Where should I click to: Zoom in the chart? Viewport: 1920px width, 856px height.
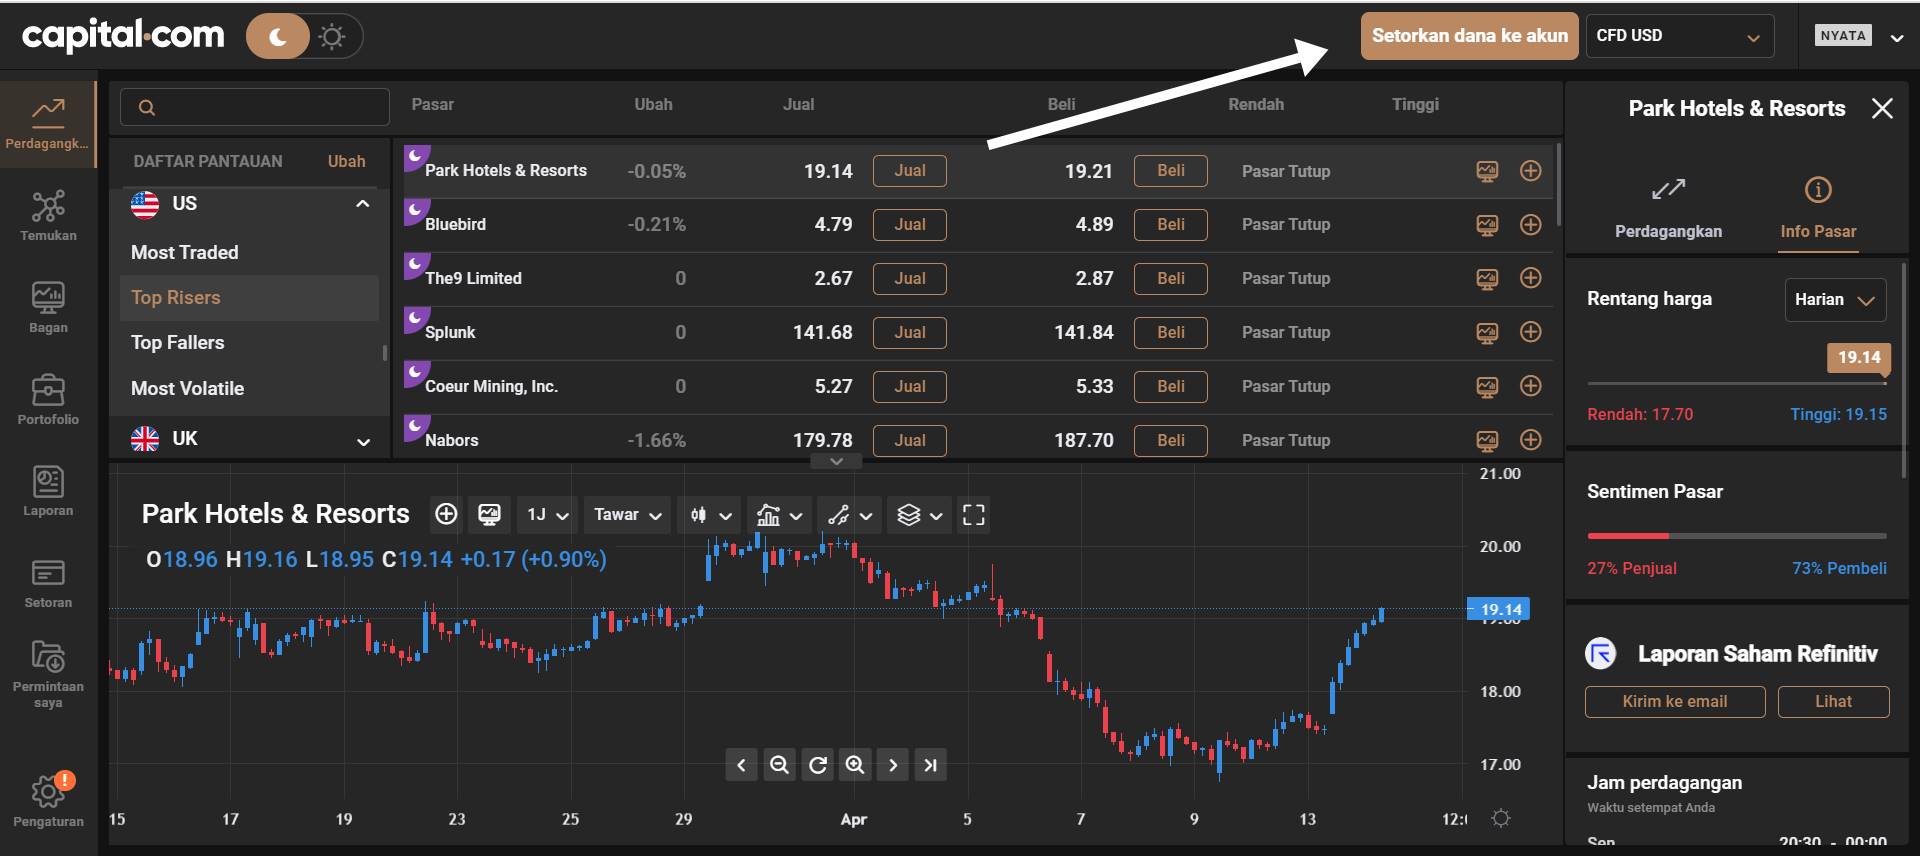(855, 765)
